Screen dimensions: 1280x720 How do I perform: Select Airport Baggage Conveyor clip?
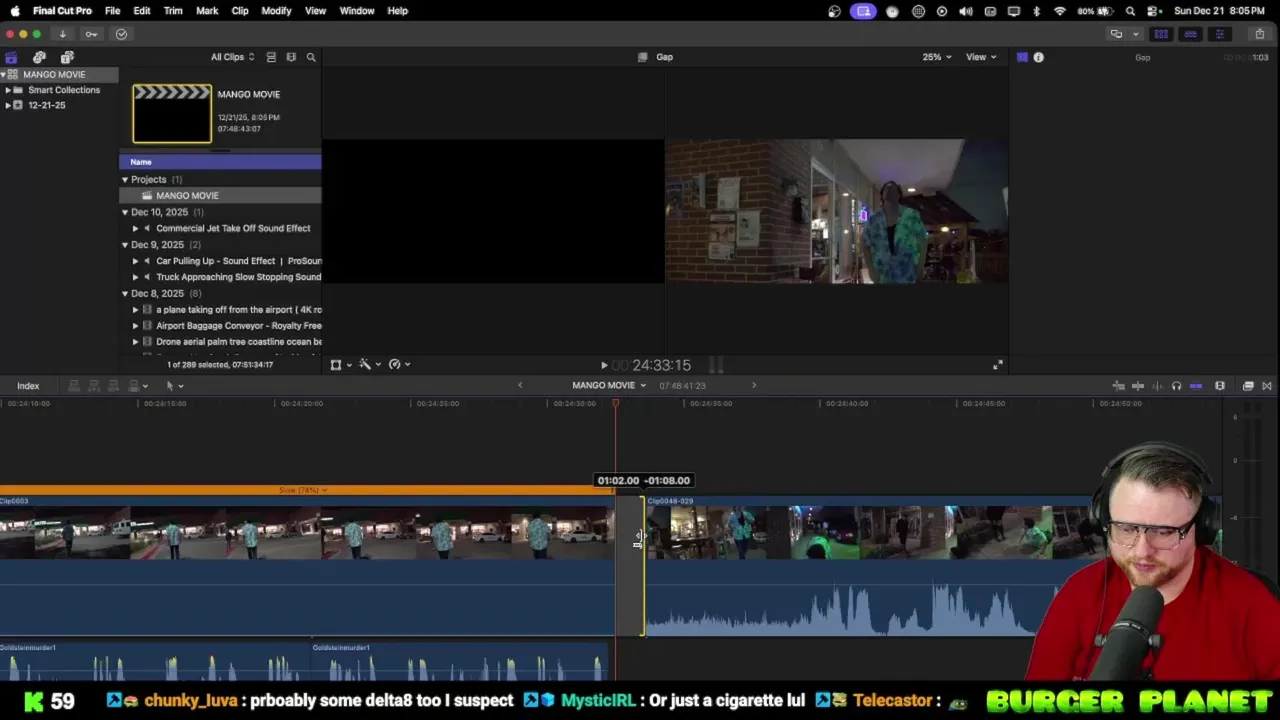pos(238,326)
